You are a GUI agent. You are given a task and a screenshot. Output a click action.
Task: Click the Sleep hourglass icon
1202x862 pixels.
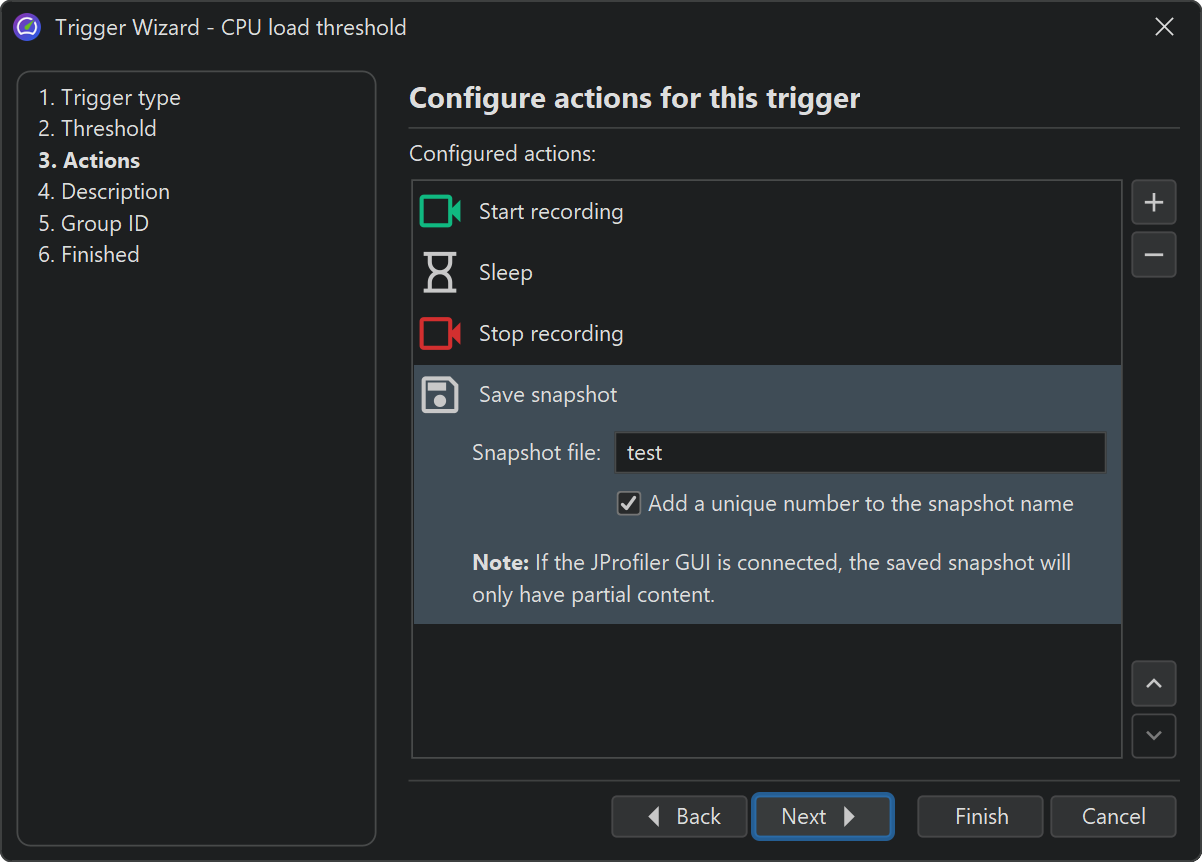(x=440, y=273)
